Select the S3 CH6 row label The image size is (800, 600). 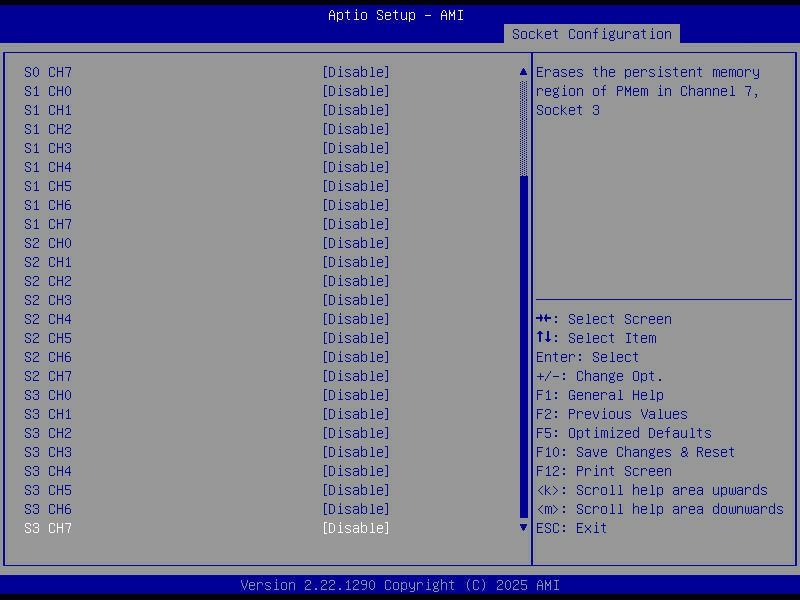click(x=48, y=509)
